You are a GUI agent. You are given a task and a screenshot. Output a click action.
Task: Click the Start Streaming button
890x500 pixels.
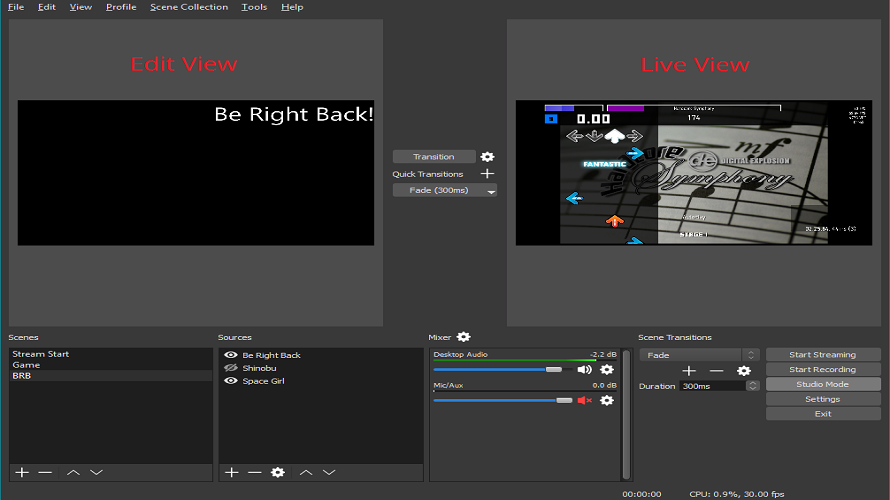point(822,355)
